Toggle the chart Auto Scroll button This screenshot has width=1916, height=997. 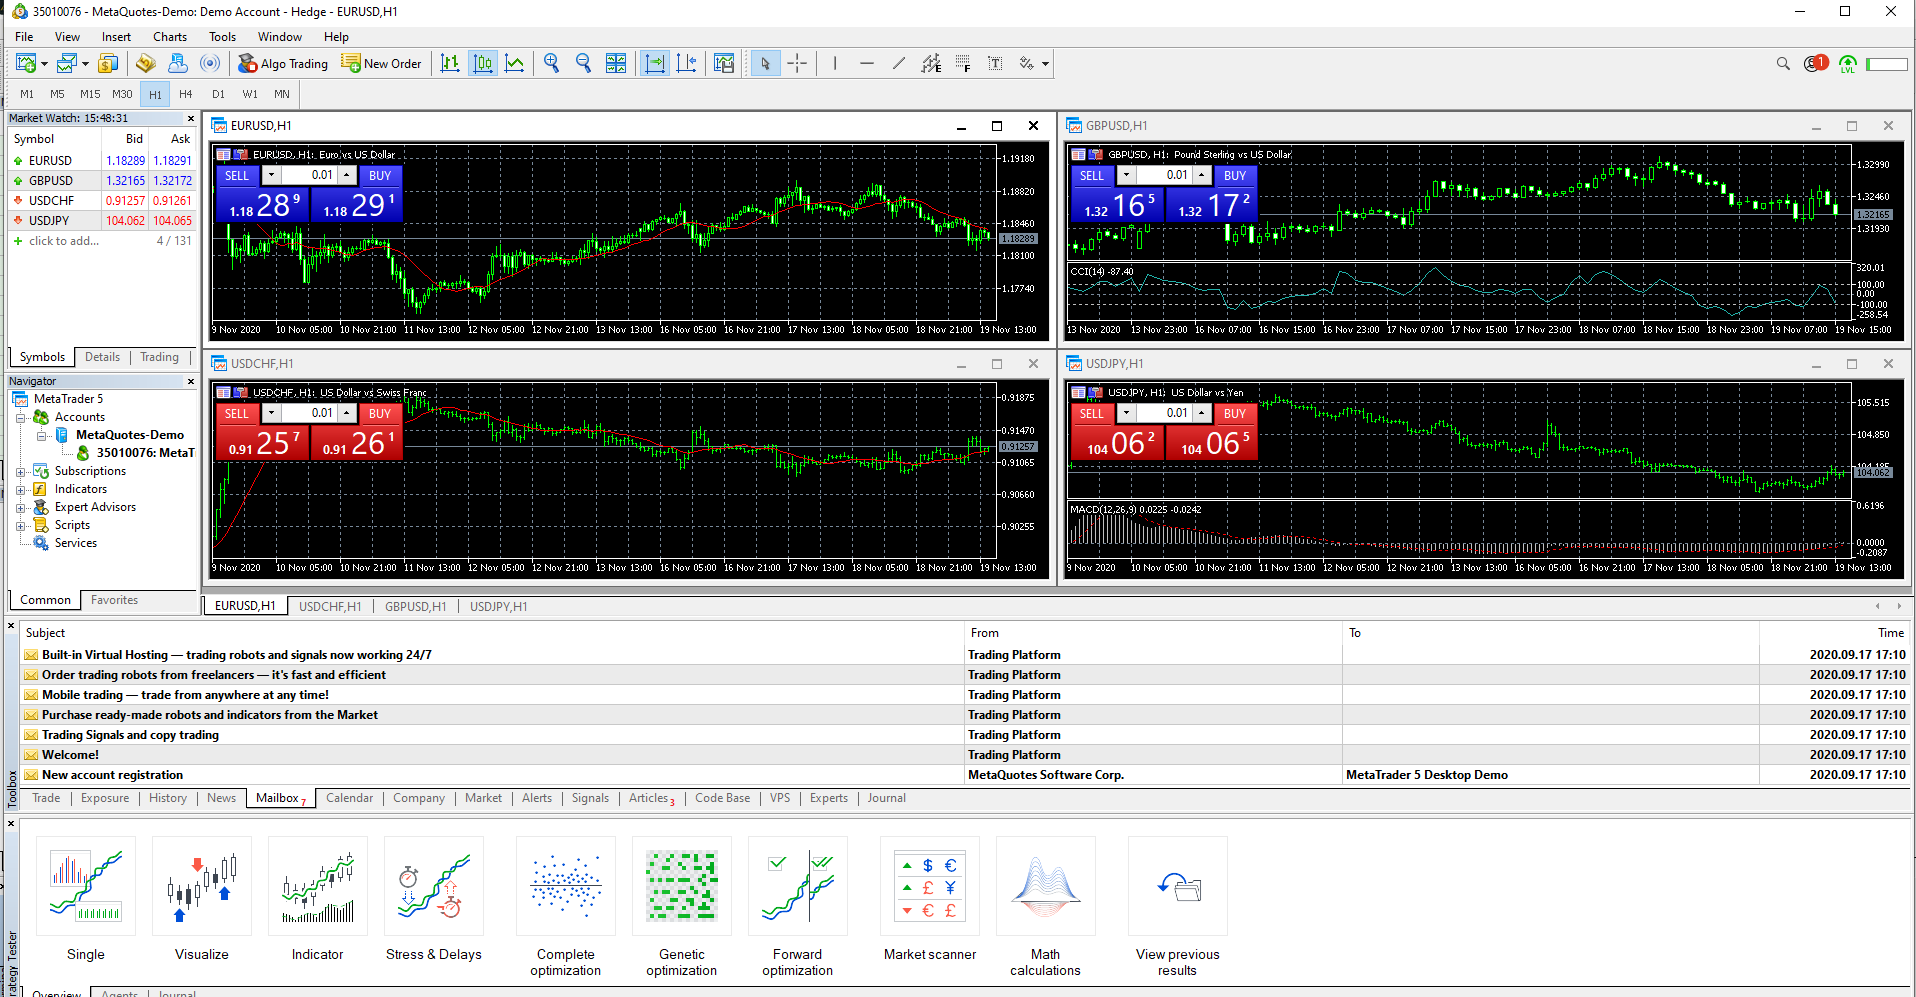(x=655, y=64)
